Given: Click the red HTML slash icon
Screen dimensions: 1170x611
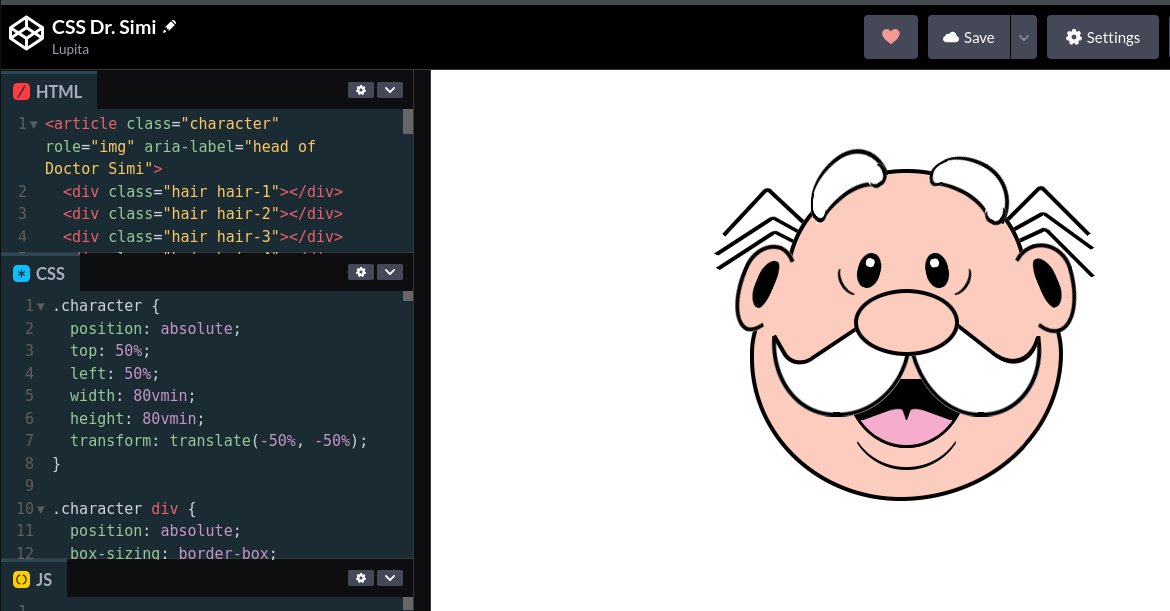Looking at the screenshot, I should (x=22, y=92).
